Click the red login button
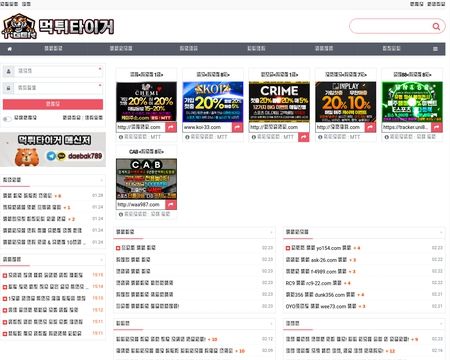 click(53, 104)
